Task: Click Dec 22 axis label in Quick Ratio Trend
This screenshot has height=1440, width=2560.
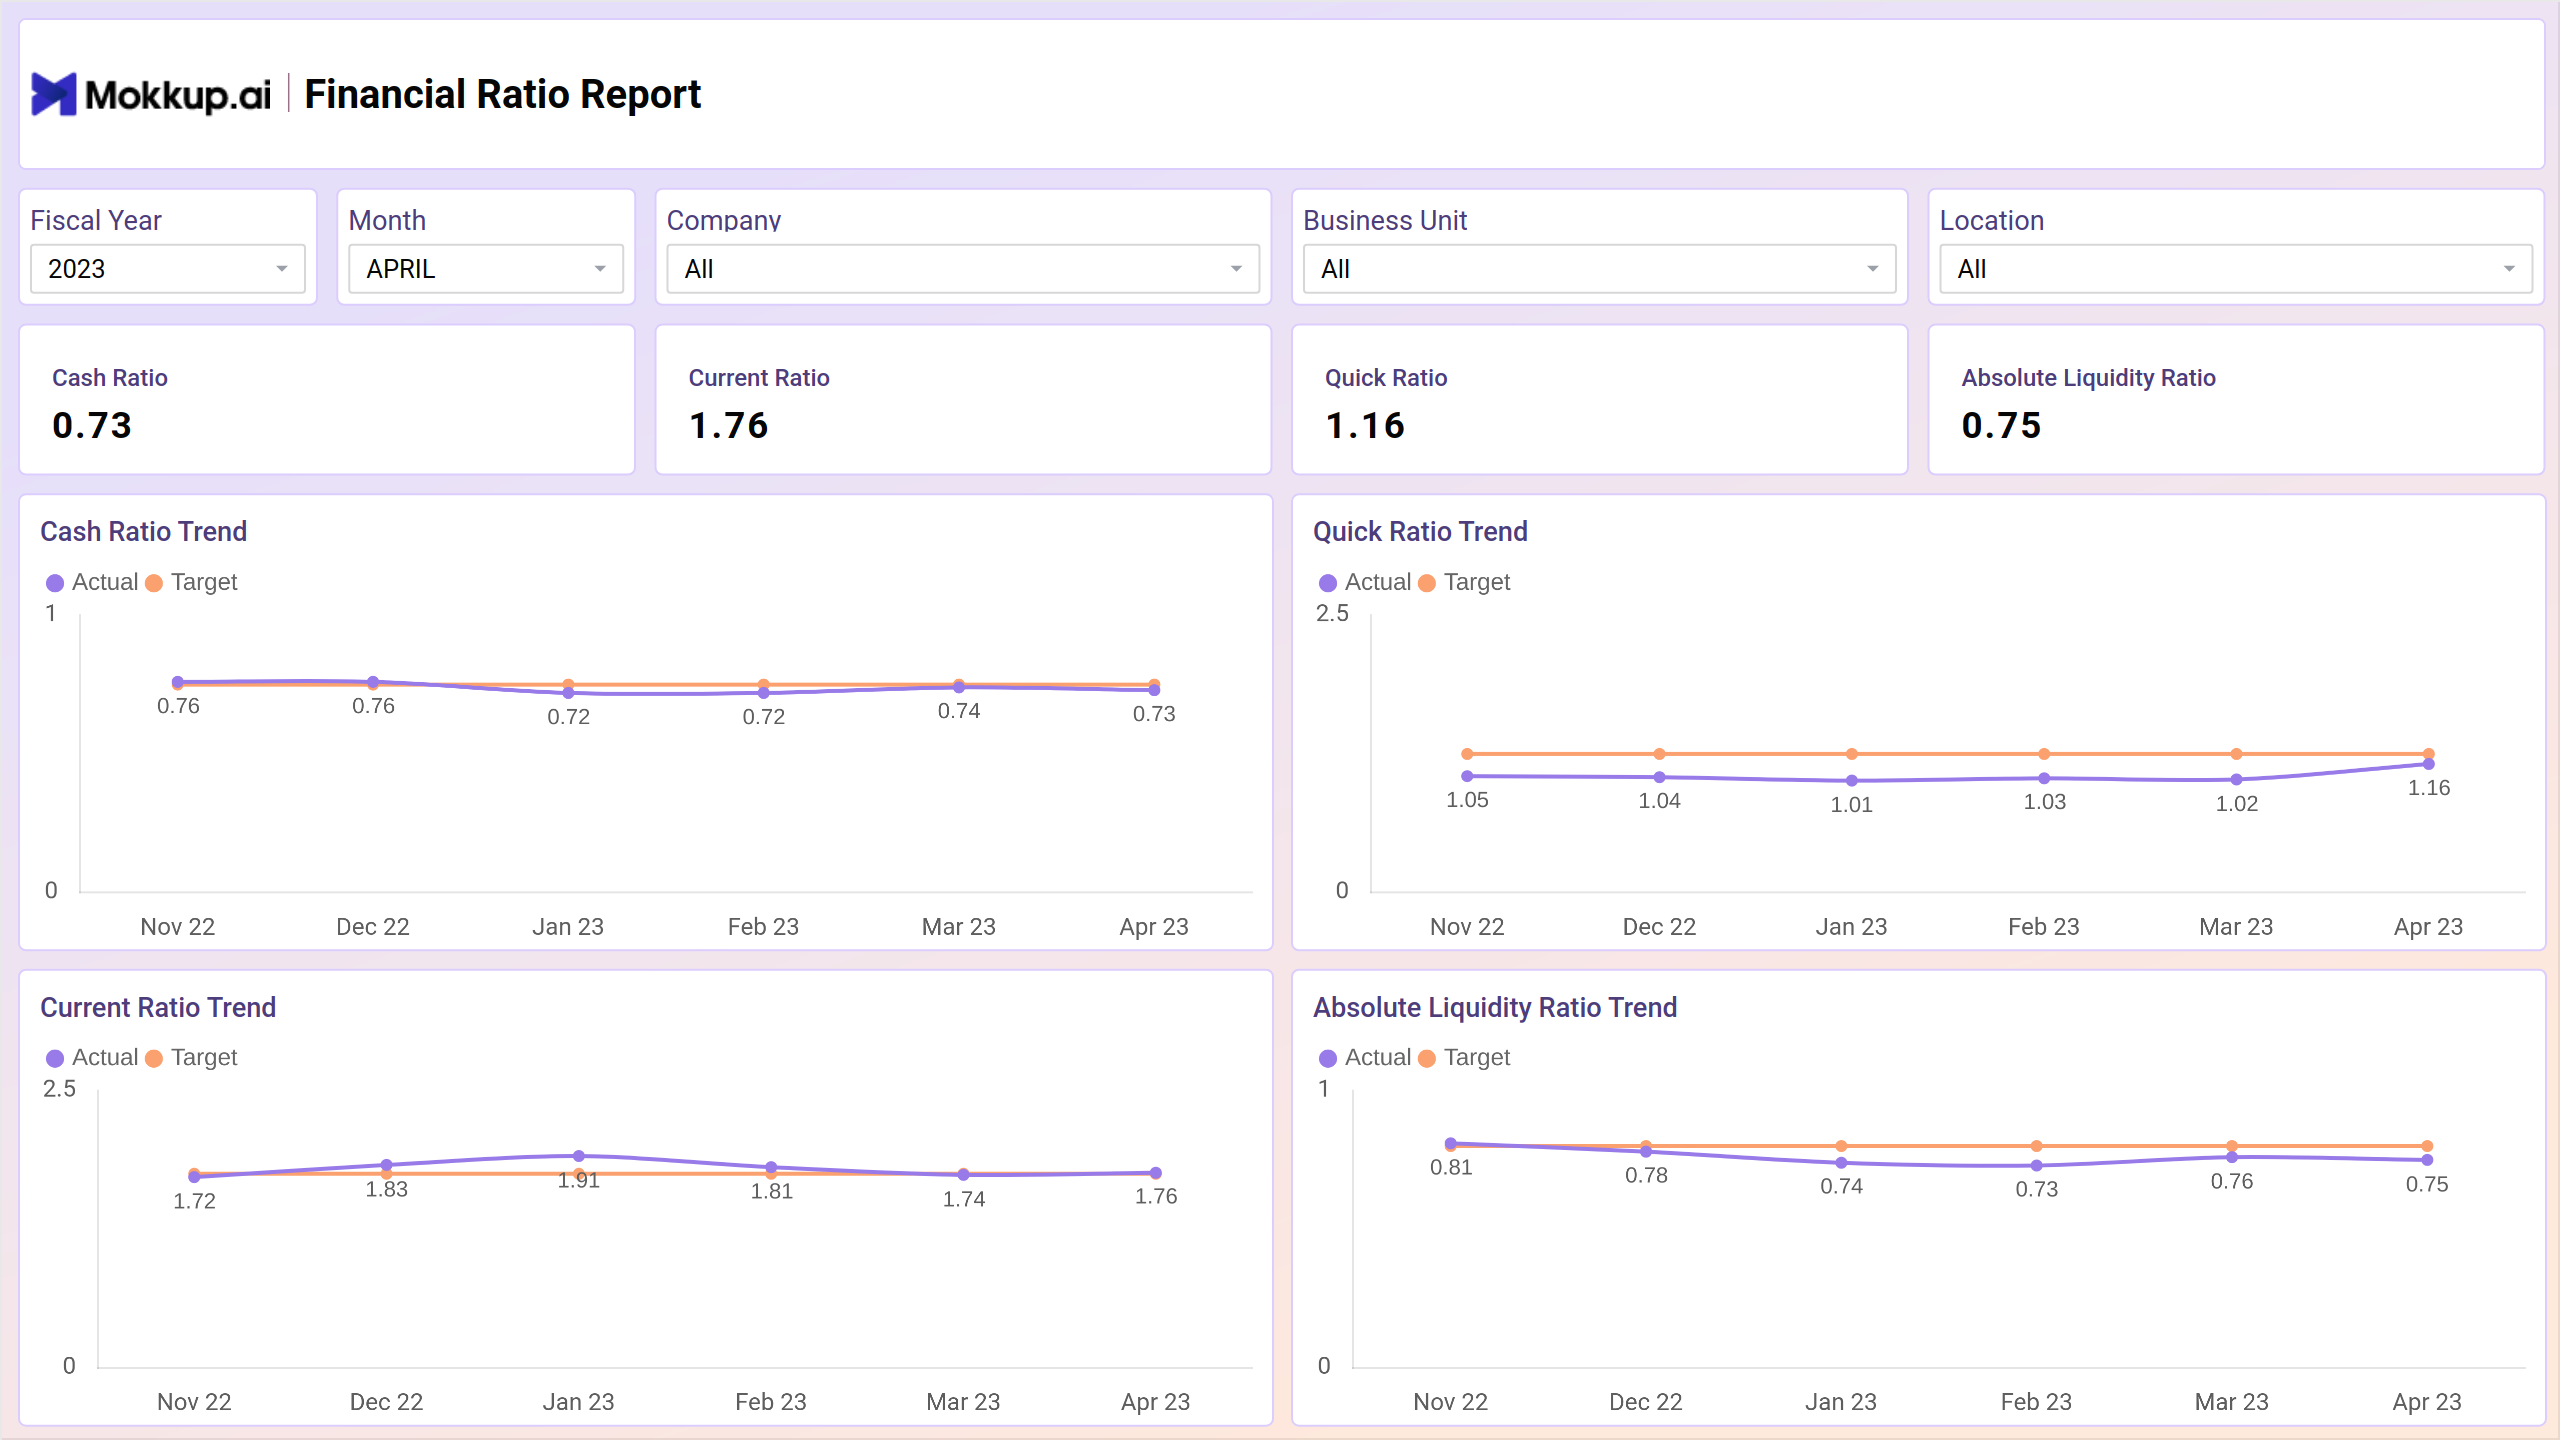Action: tap(1659, 926)
